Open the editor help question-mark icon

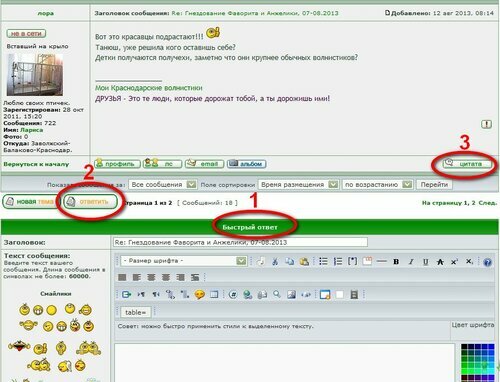coord(487,262)
